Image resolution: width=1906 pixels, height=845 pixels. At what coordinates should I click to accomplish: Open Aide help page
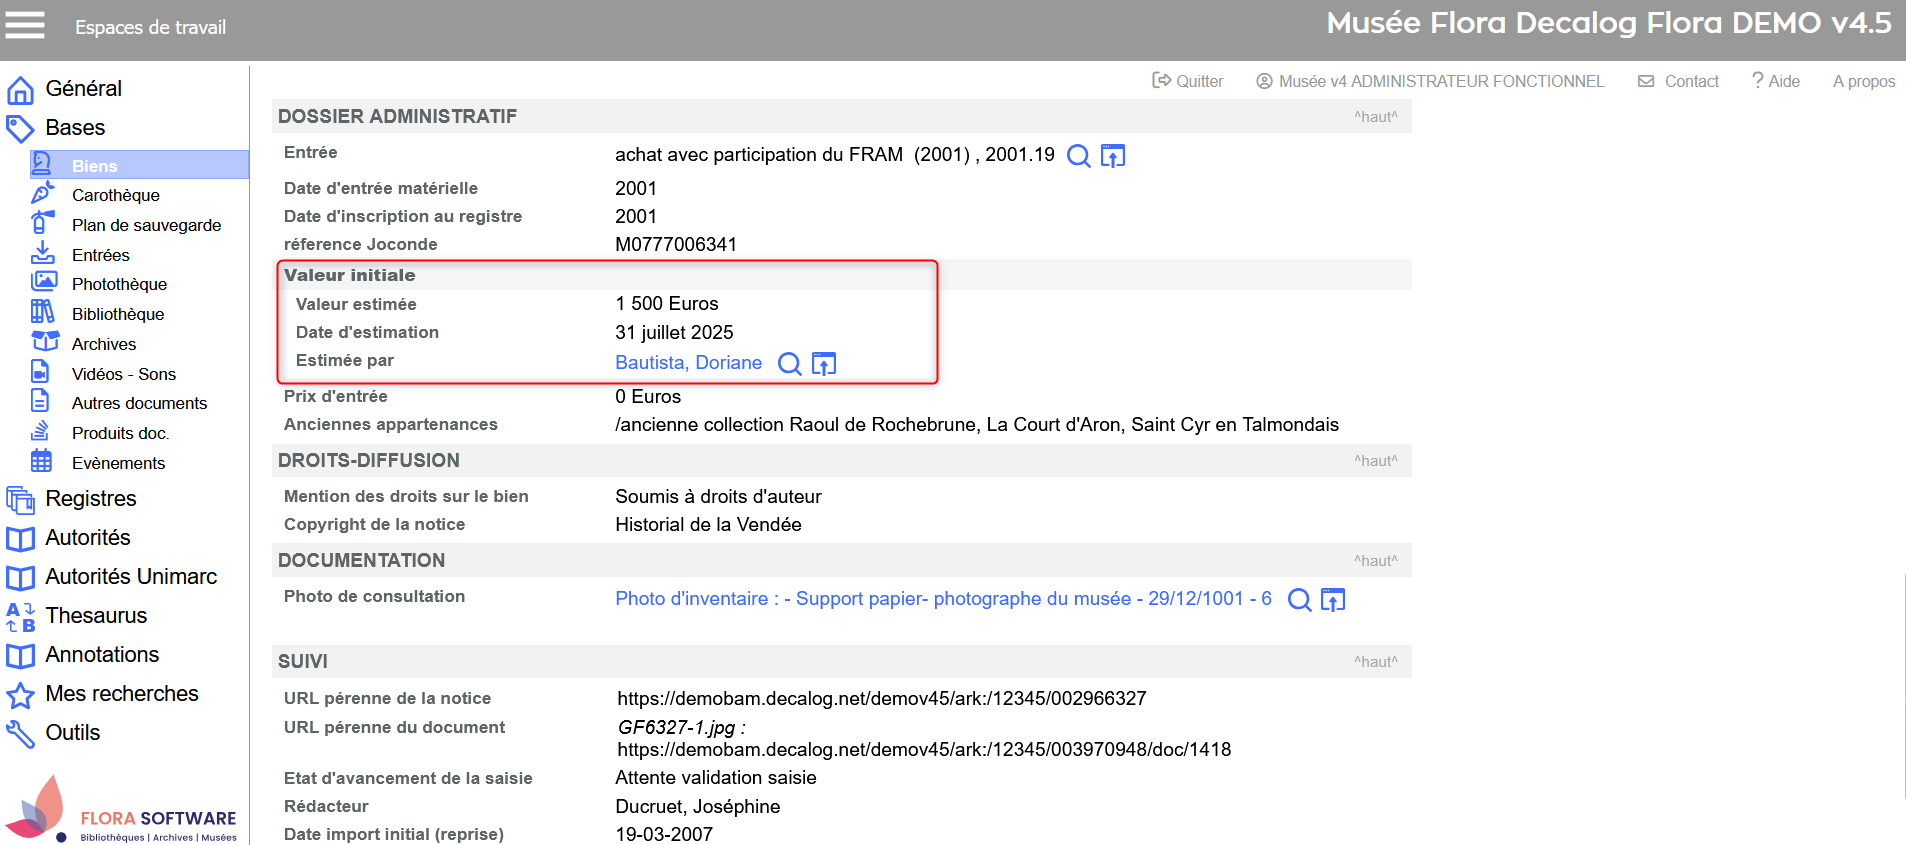1776,81
